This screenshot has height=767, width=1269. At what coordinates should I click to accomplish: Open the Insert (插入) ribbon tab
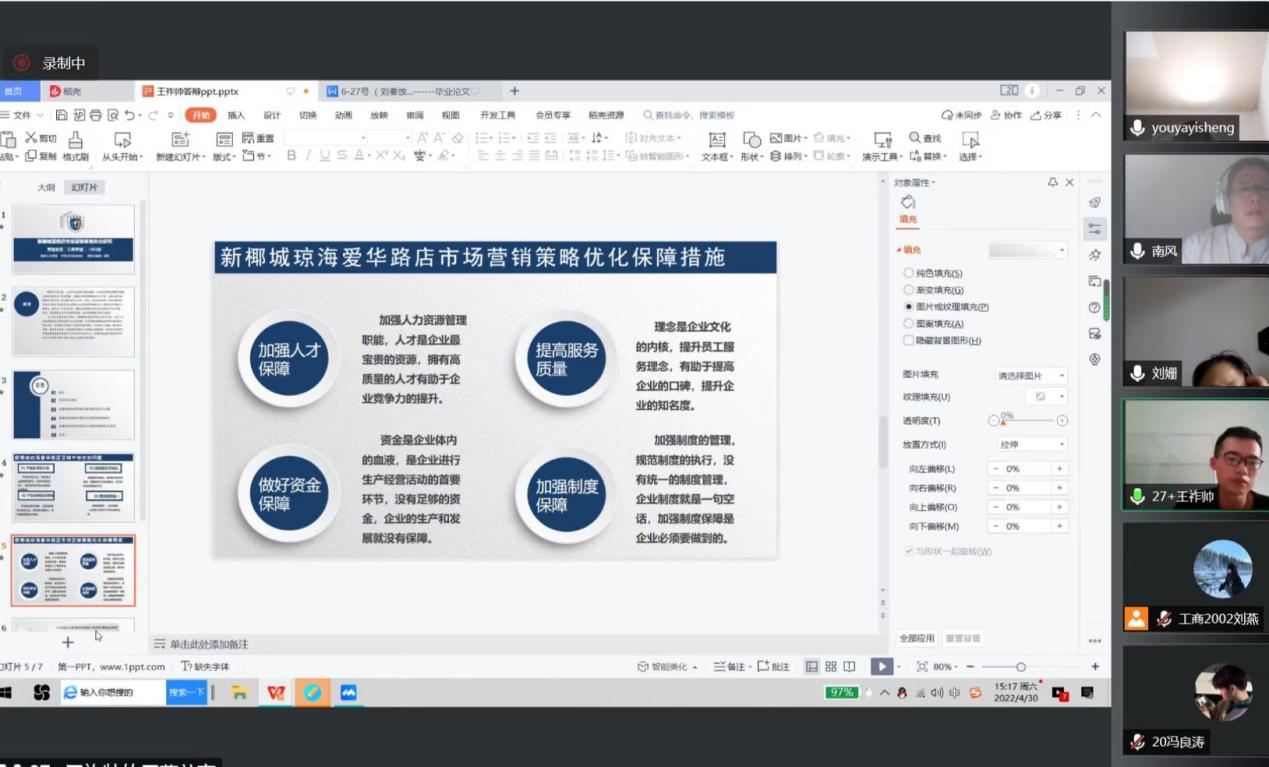click(x=236, y=115)
